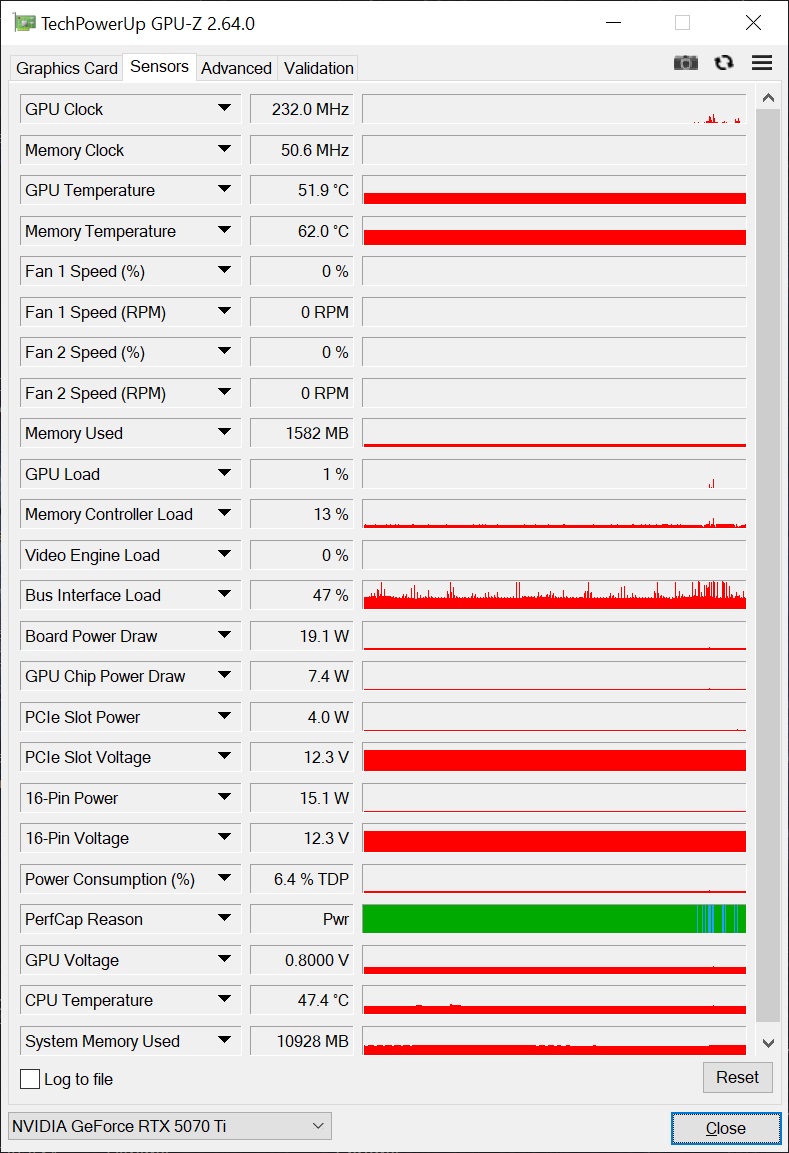The height and width of the screenshot is (1153, 789).
Task: Click the sensor list scrollbar thumb
Action: (x=768, y=565)
